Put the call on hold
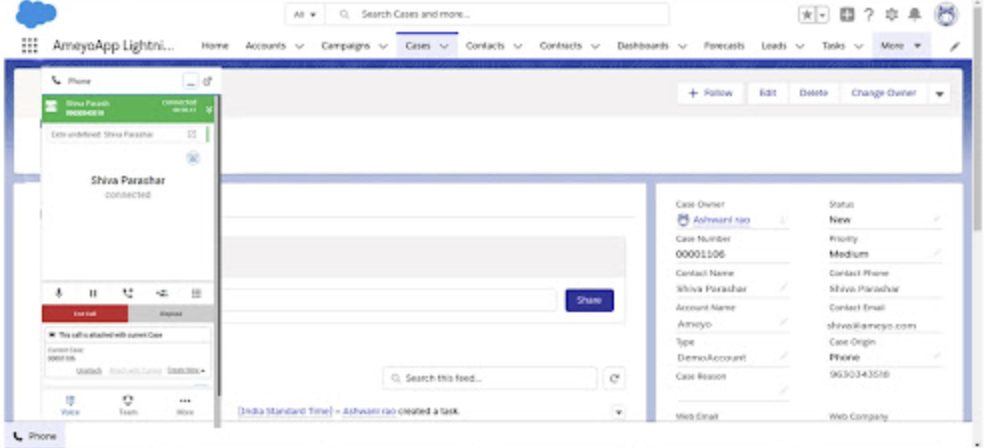 click(x=93, y=293)
